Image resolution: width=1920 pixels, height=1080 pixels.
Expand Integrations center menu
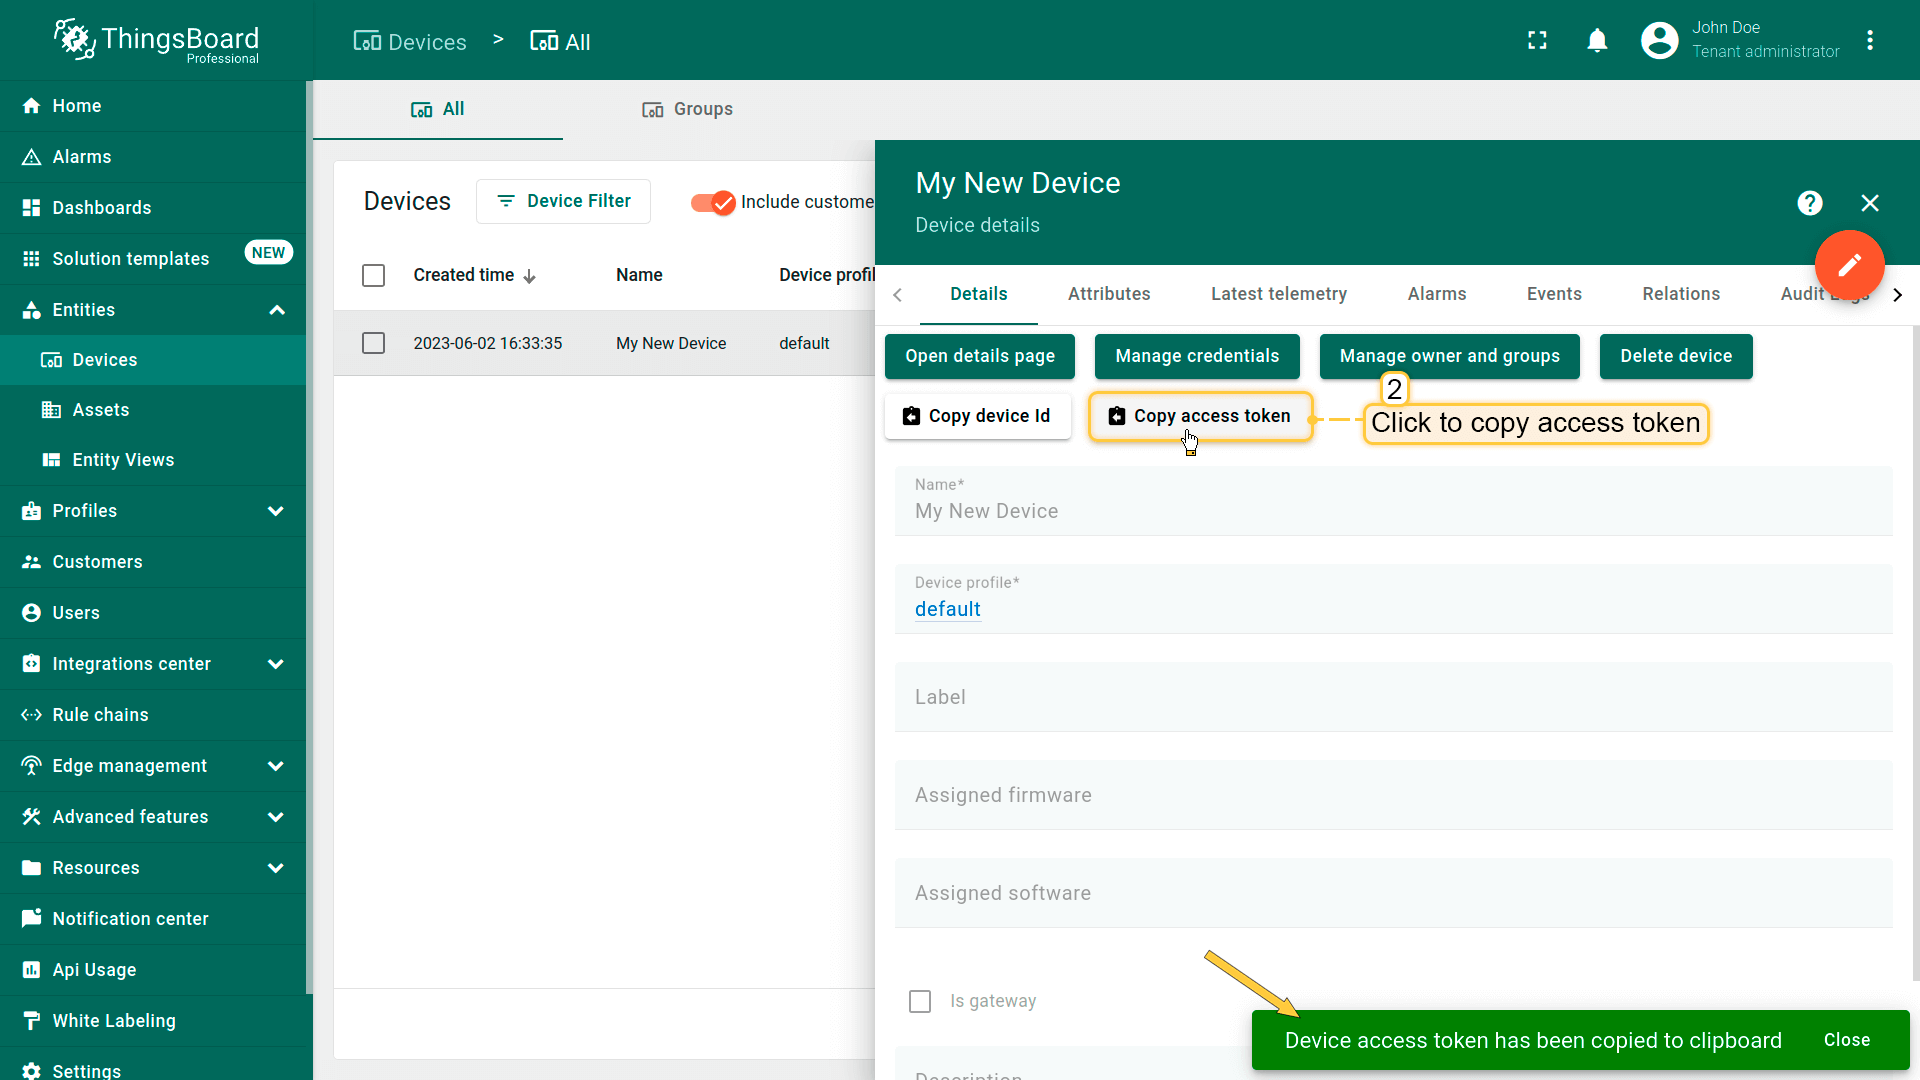tap(275, 664)
